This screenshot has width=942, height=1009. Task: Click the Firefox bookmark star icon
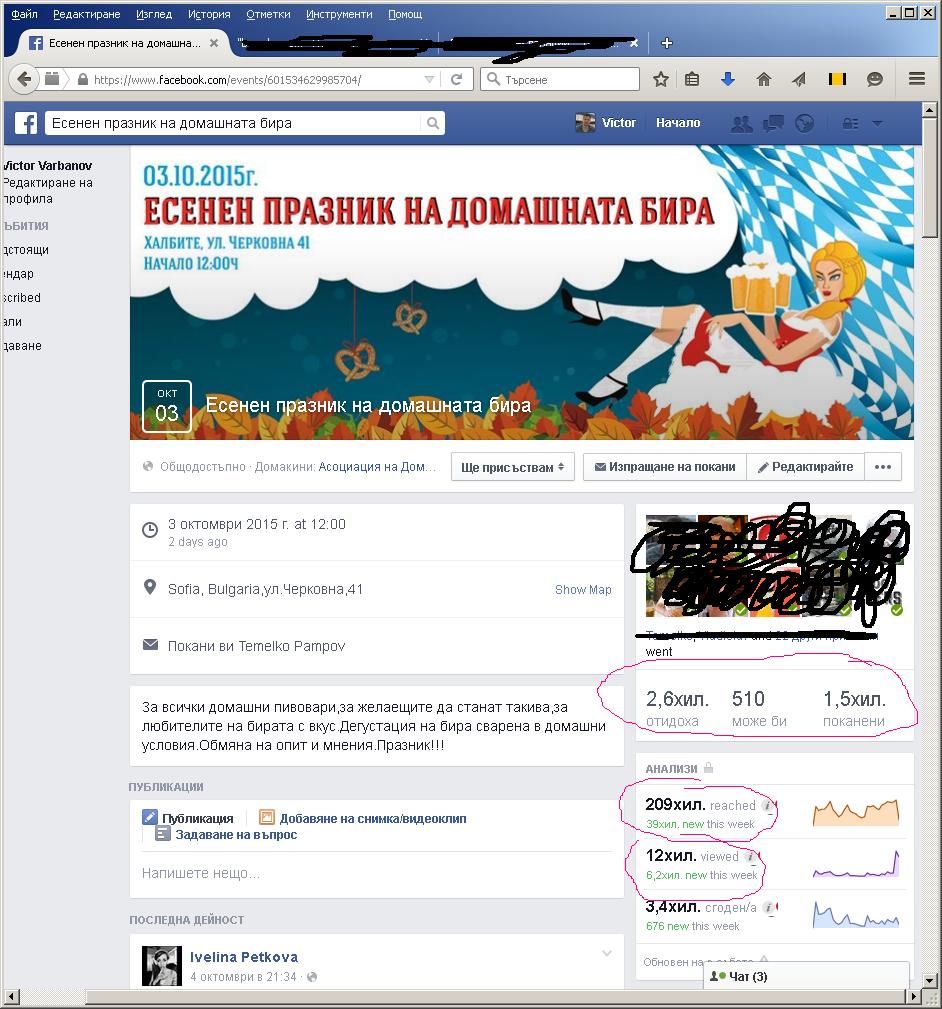[x=661, y=80]
